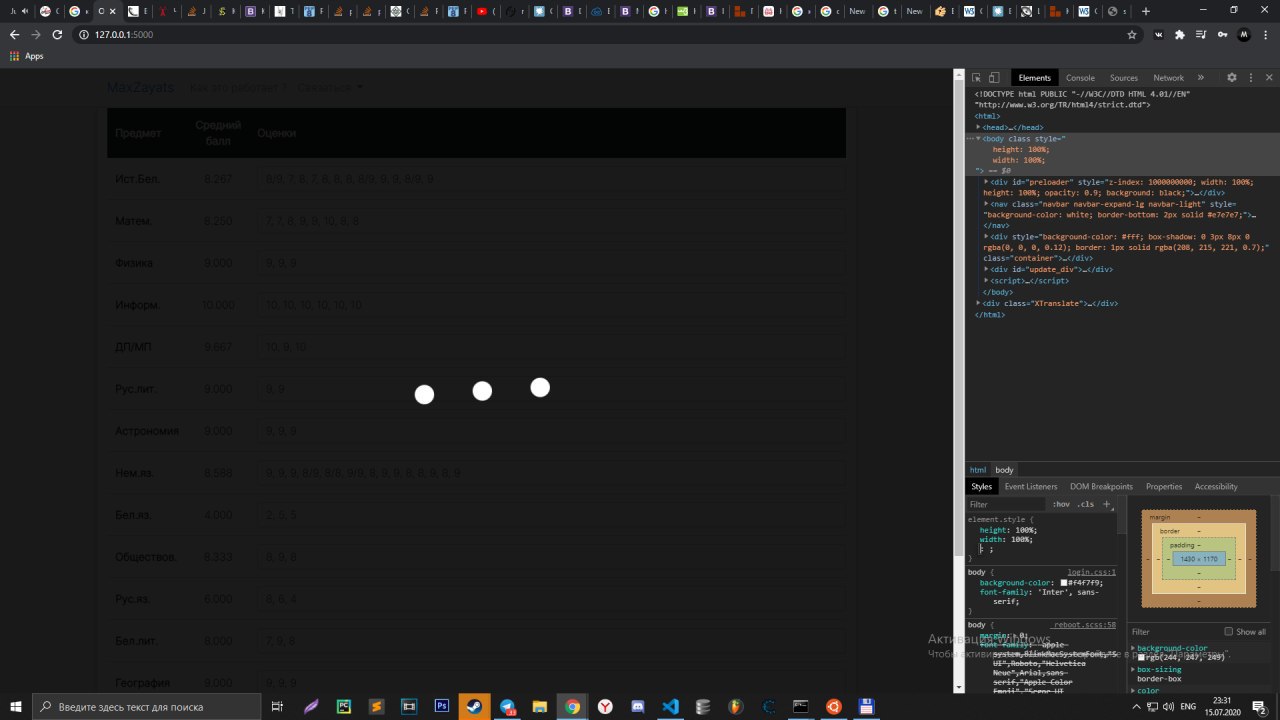Expand the head element node
1280x720 pixels.
click(x=979, y=127)
